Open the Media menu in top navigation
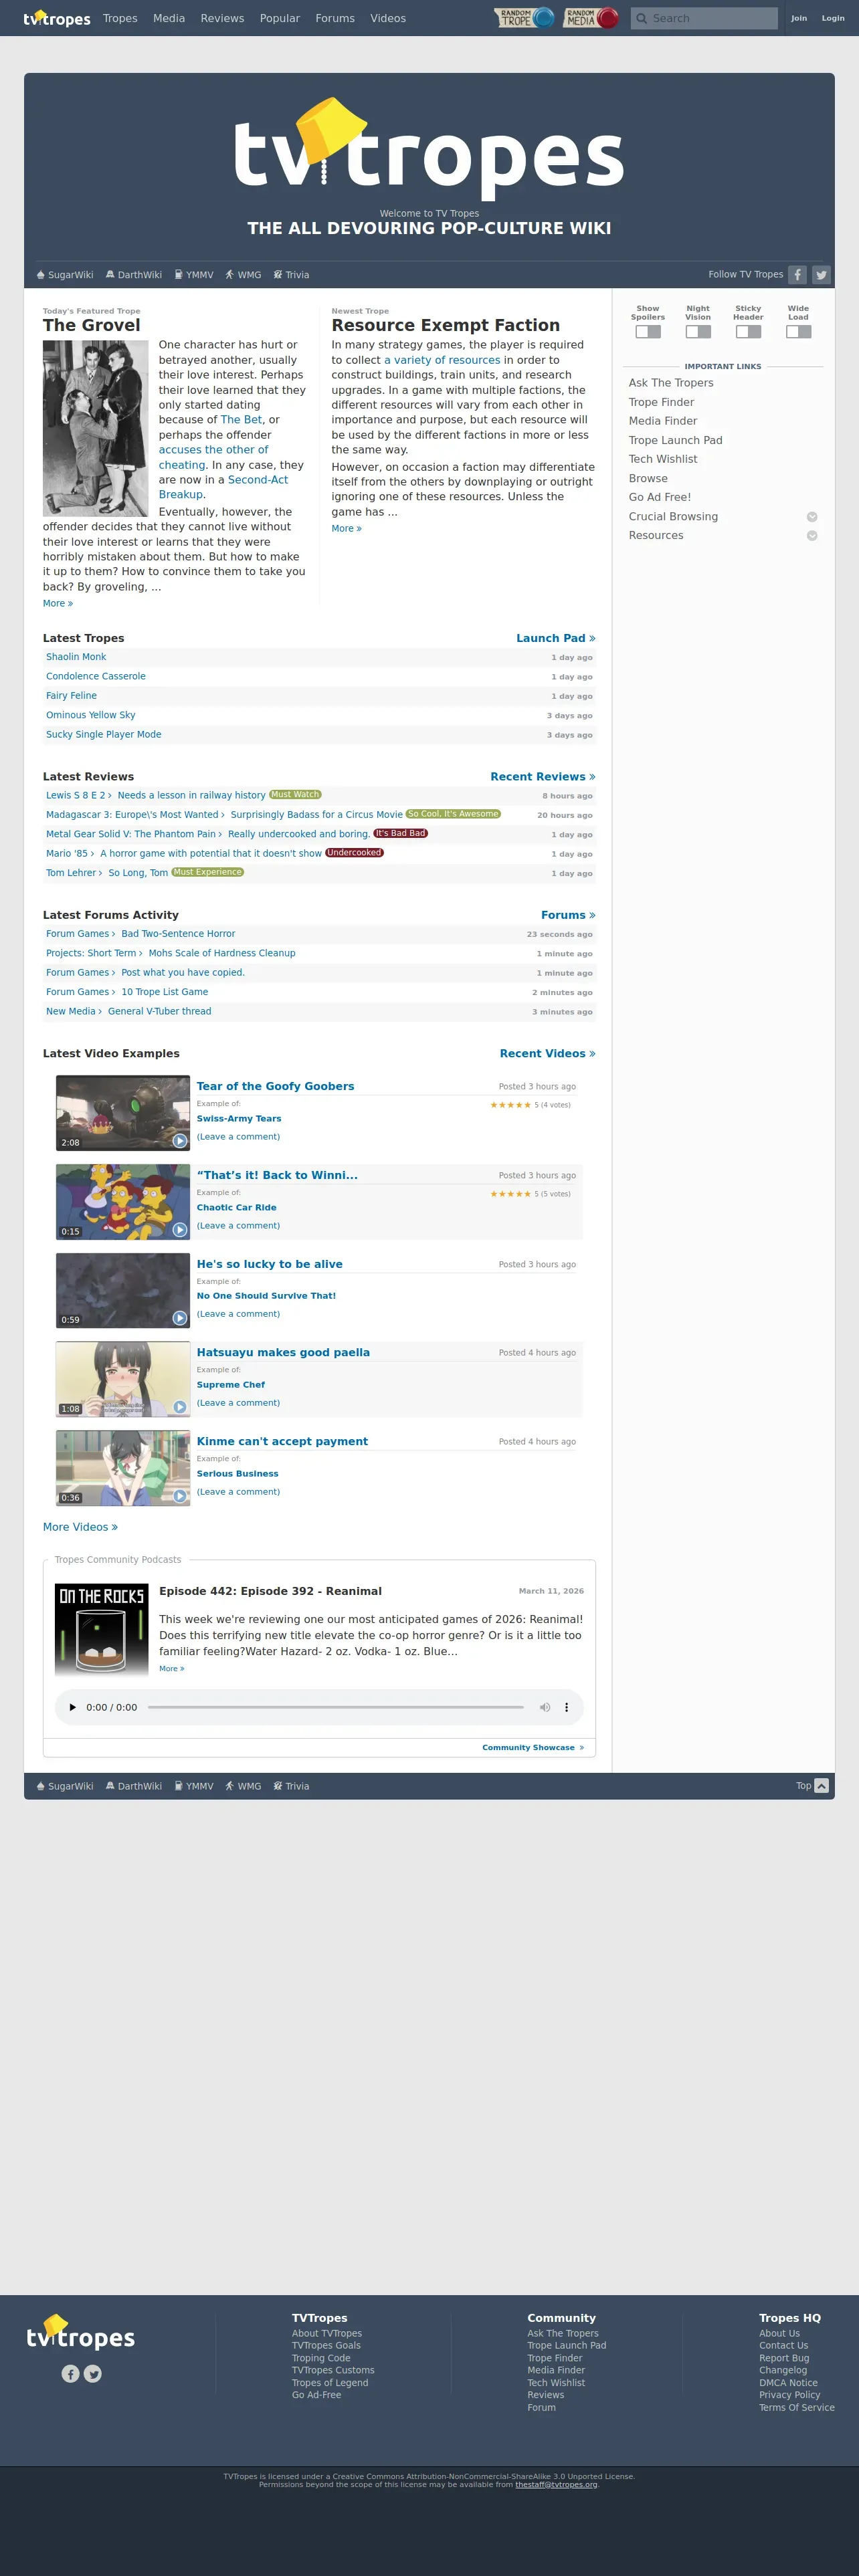The width and height of the screenshot is (859, 2576). coord(169,18)
